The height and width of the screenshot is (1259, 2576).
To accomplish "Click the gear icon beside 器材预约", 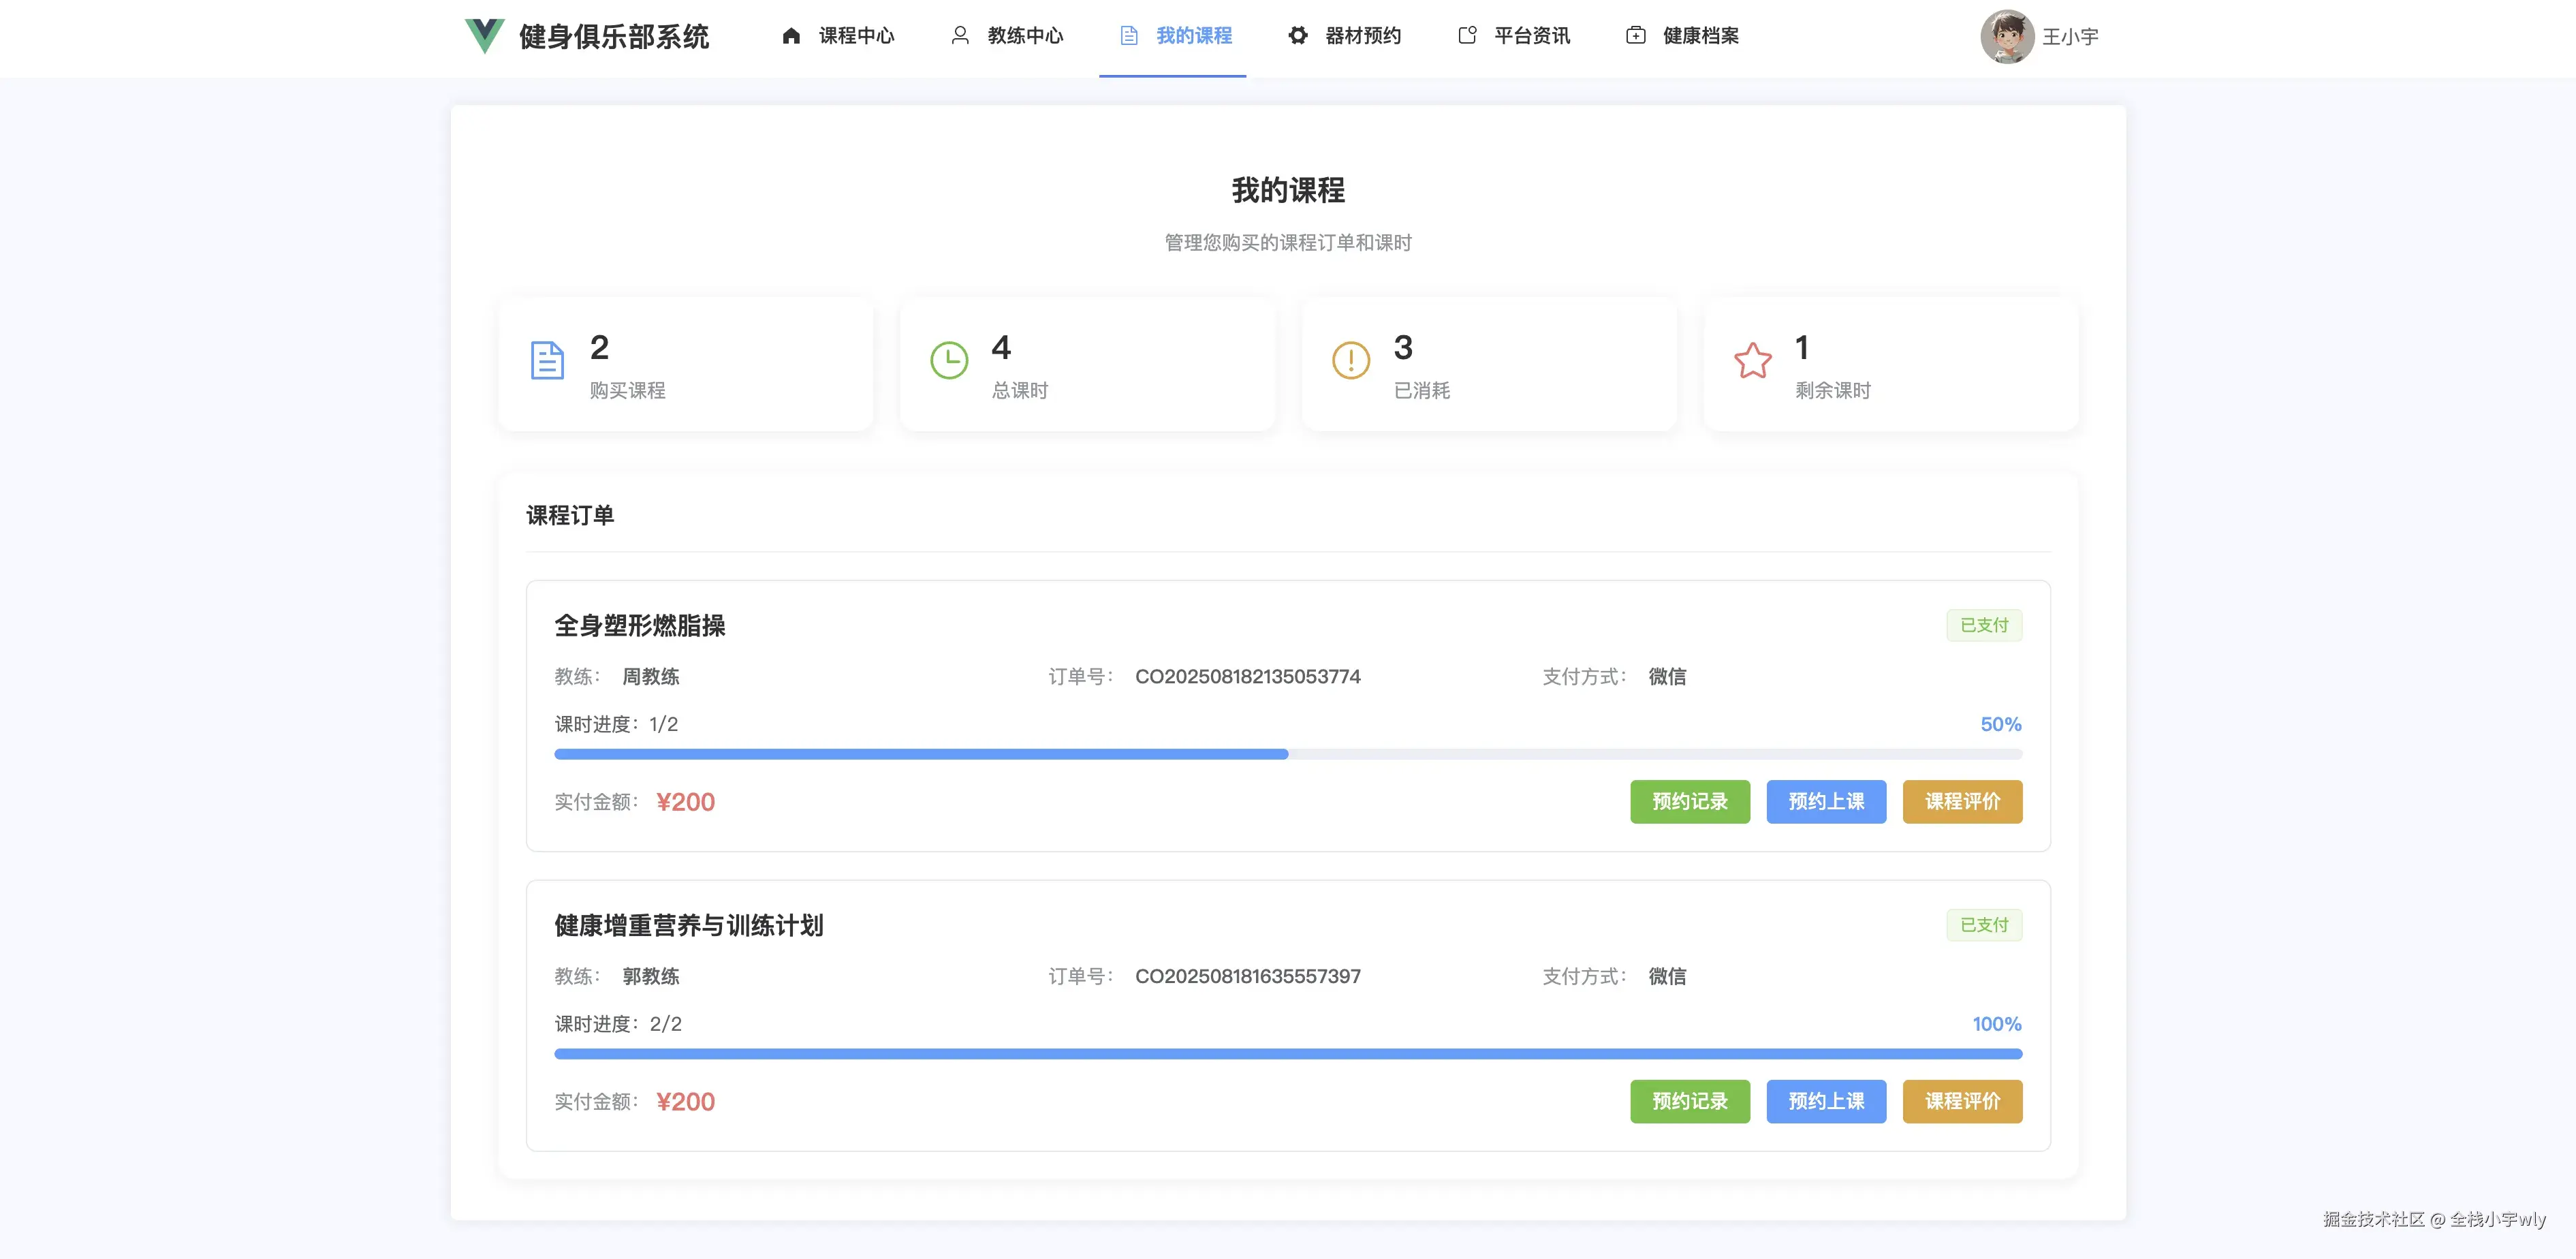I will point(1297,36).
